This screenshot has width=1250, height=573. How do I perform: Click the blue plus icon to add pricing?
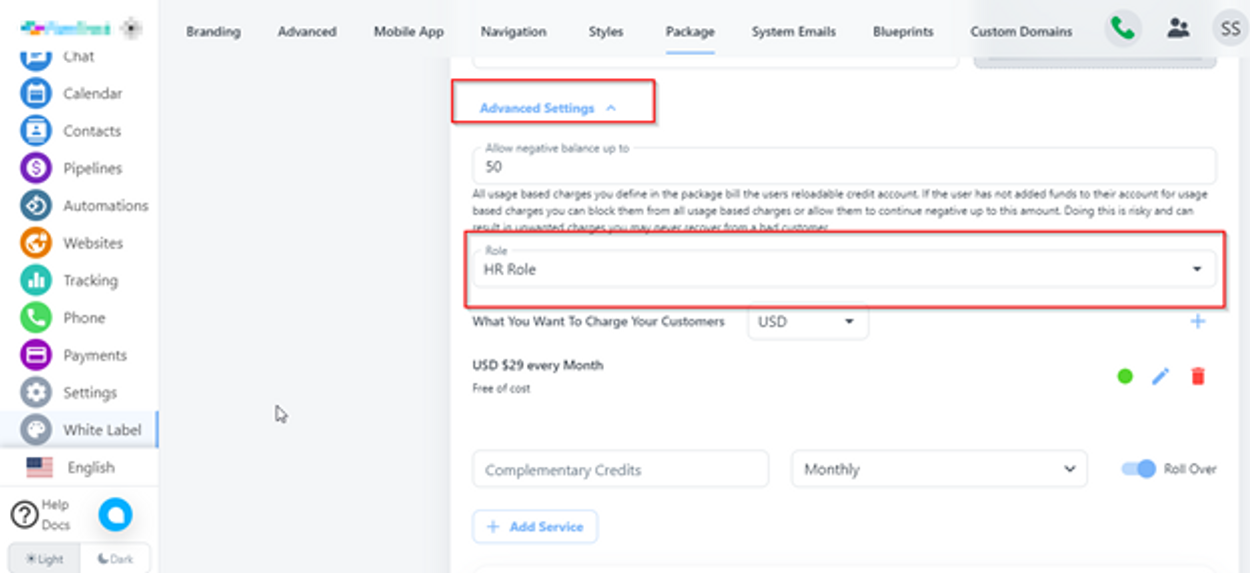click(x=1198, y=321)
